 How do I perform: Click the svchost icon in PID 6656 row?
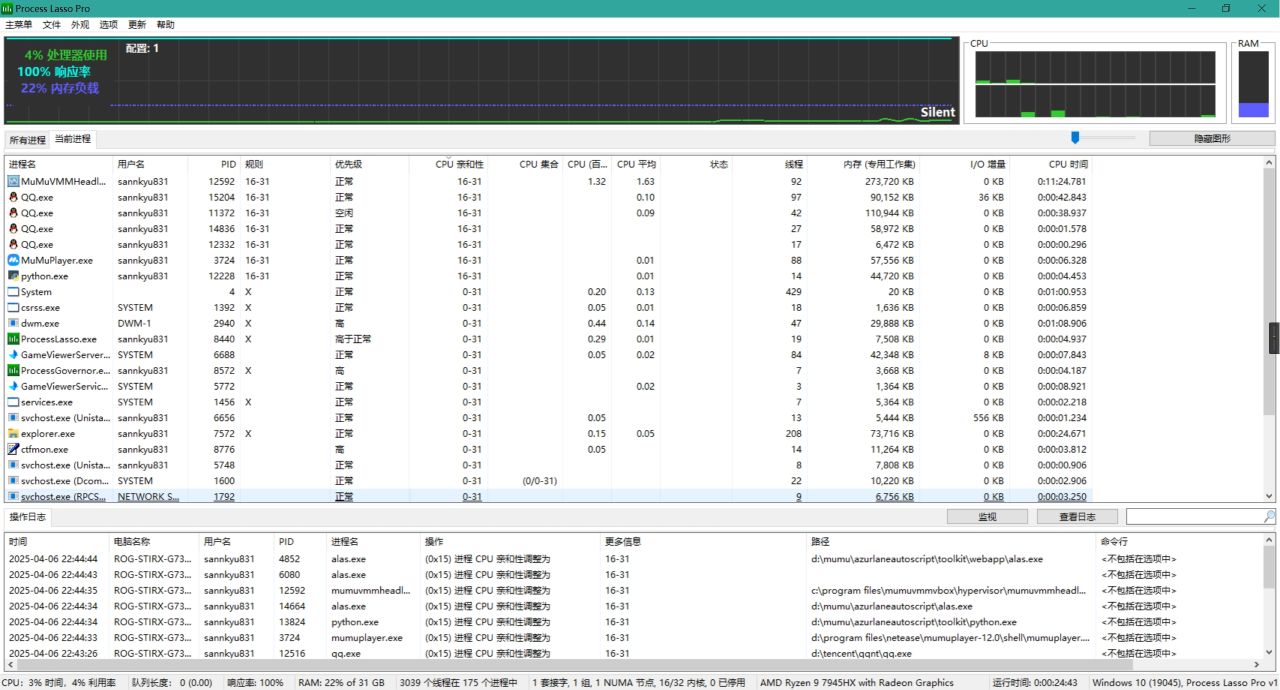(13, 418)
